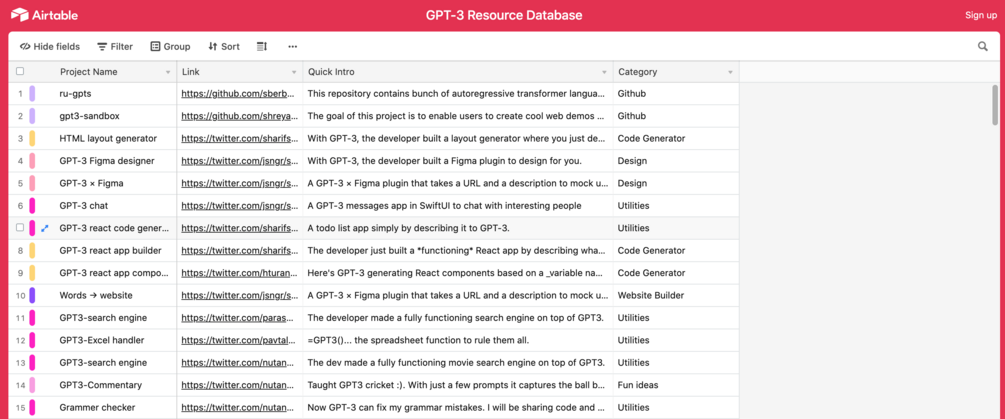Select the GPT3-Commentary project cell
1005x419 pixels.
pos(114,385)
